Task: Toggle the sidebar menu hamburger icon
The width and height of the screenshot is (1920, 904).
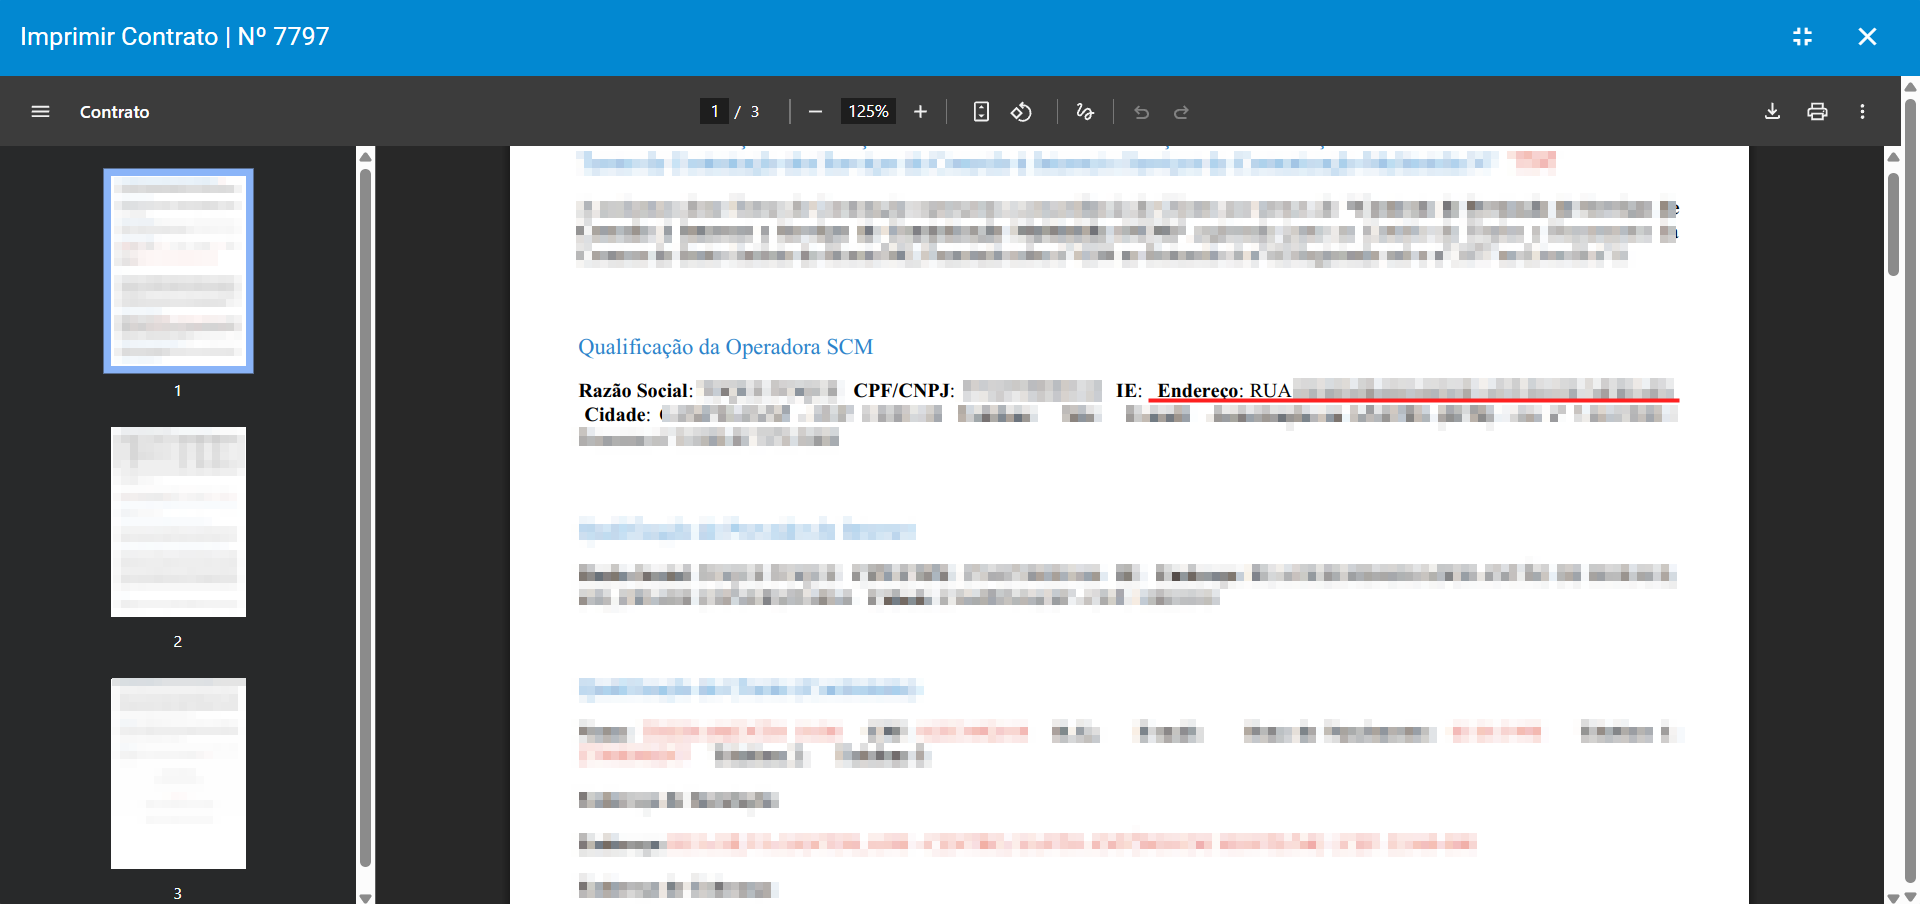Action: 40,112
